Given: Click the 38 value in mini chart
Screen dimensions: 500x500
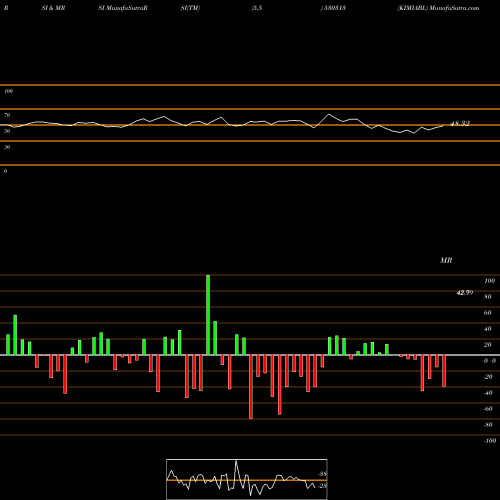Looking at the screenshot, I should pyautogui.click(x=323, y=474).
